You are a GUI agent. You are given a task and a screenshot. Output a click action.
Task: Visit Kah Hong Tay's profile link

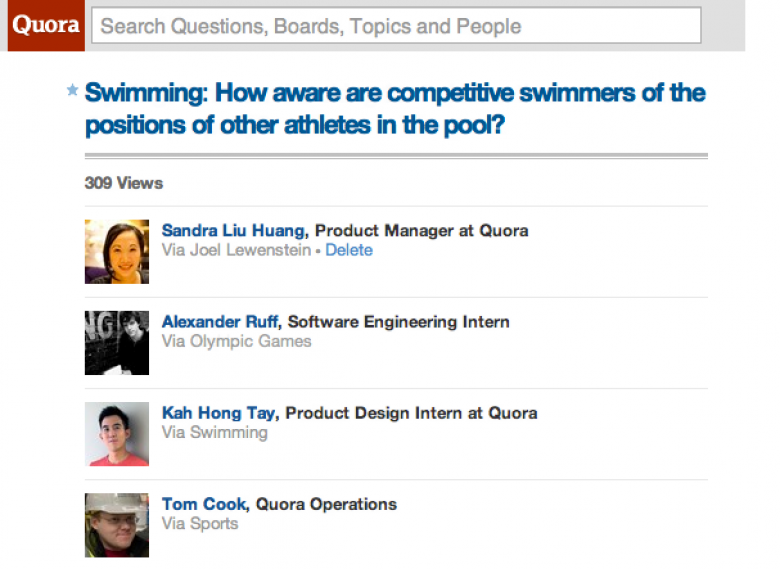218,413
